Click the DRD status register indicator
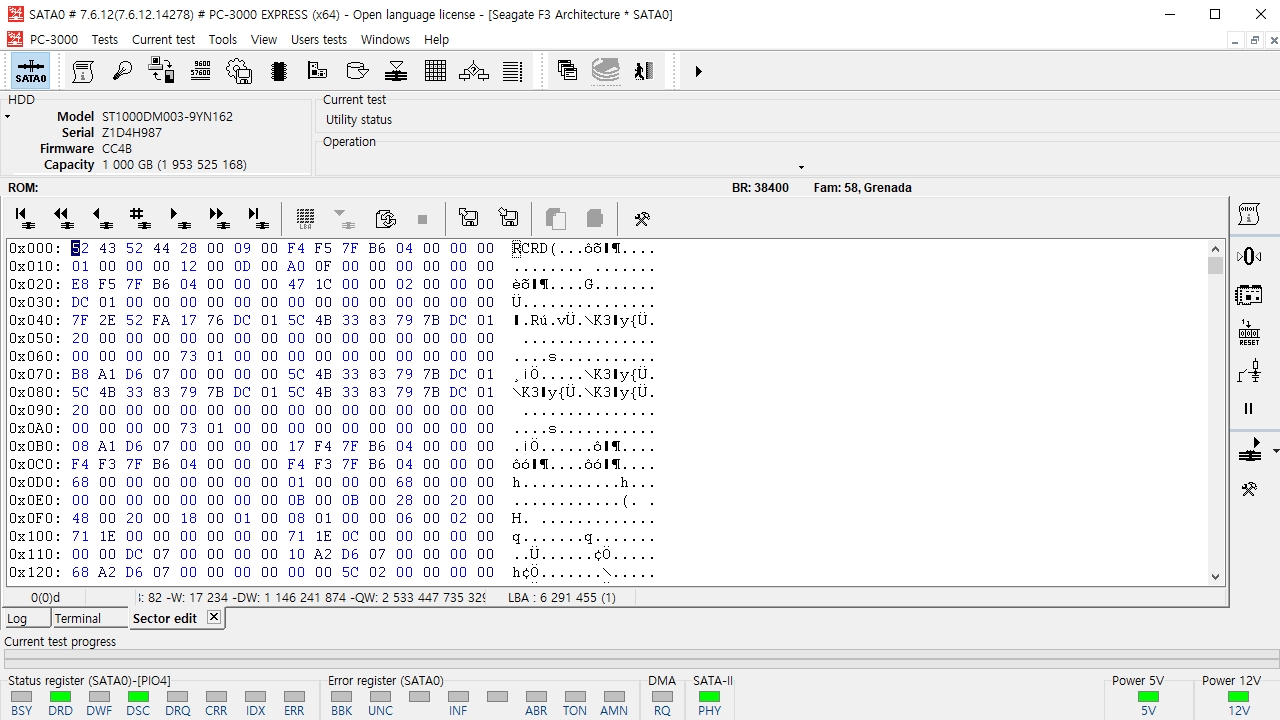1280x720 pixels. tap(60, 696)
